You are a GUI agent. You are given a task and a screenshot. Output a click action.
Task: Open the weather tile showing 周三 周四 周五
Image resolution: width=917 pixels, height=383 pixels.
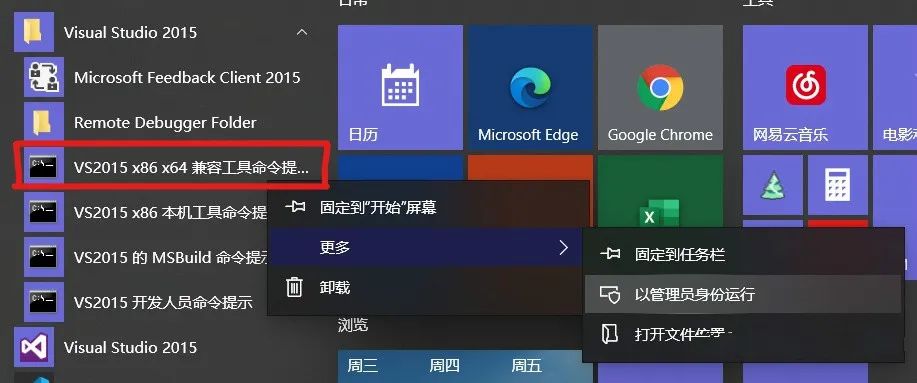pos(465,367)
